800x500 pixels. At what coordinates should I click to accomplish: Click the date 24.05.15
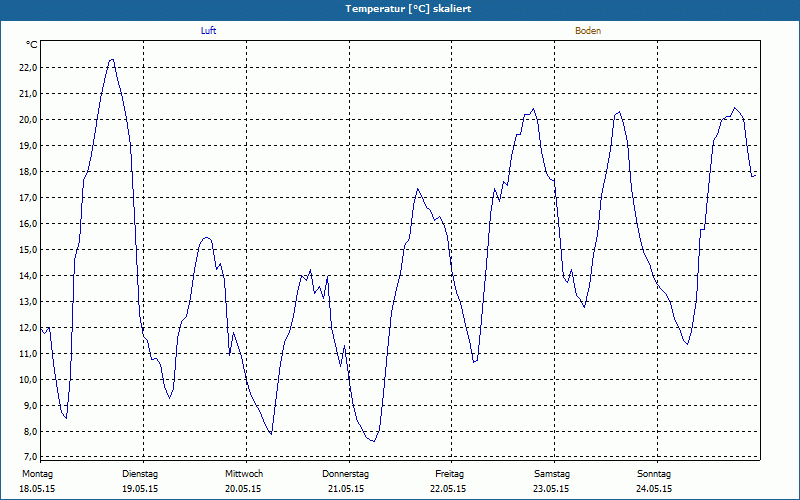click(x=654, y=489)
